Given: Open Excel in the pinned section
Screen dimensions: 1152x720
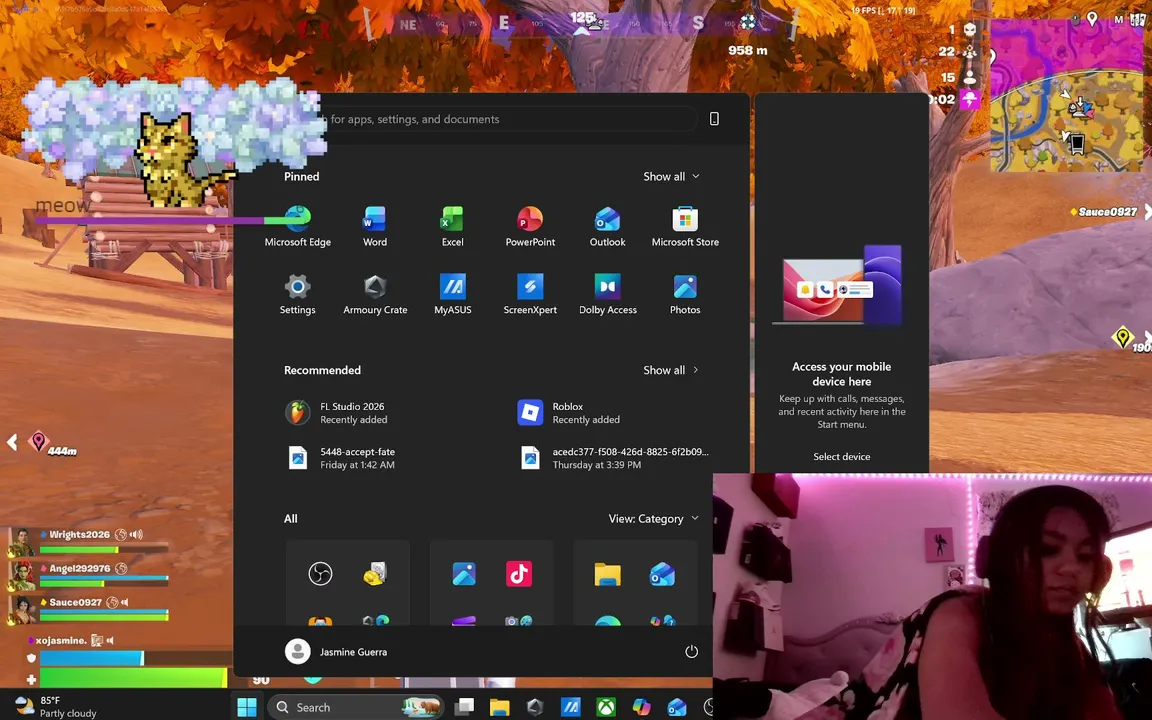Looking at the screenshot, I should click(x=453, y=226).
